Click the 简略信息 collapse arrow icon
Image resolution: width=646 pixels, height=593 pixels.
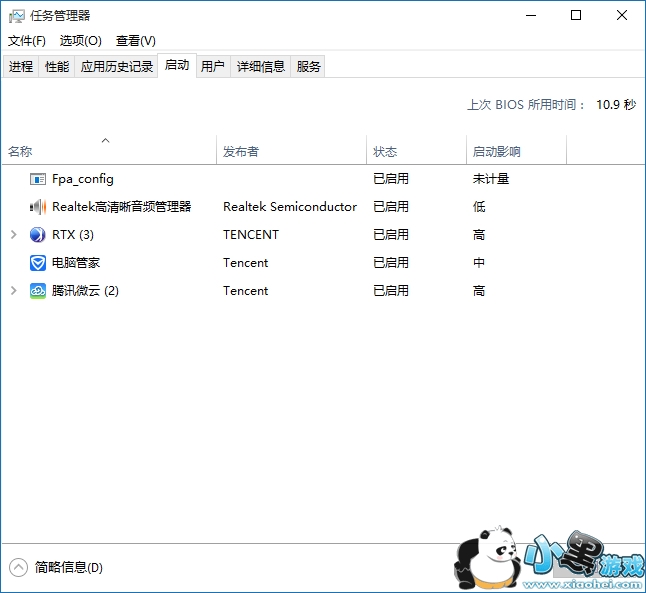[18, 567]
